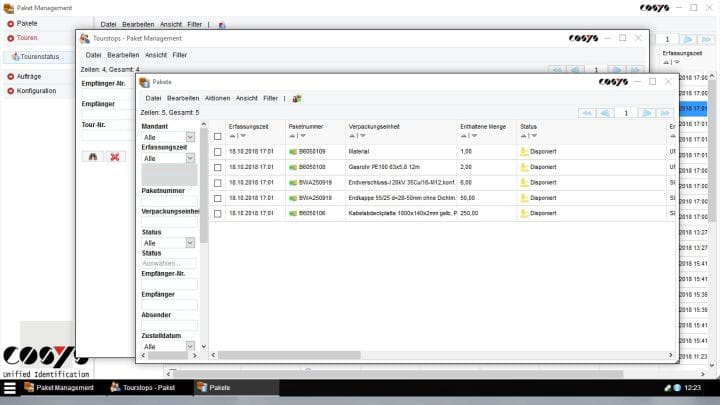720x405 pixels.
Task: Click page number field in Pakete pager
Action: pos(626,113)
